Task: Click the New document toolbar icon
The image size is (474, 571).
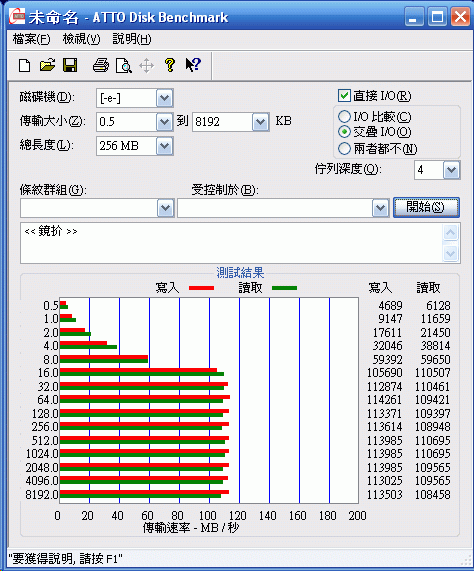Action: click(x=24, y=66)
